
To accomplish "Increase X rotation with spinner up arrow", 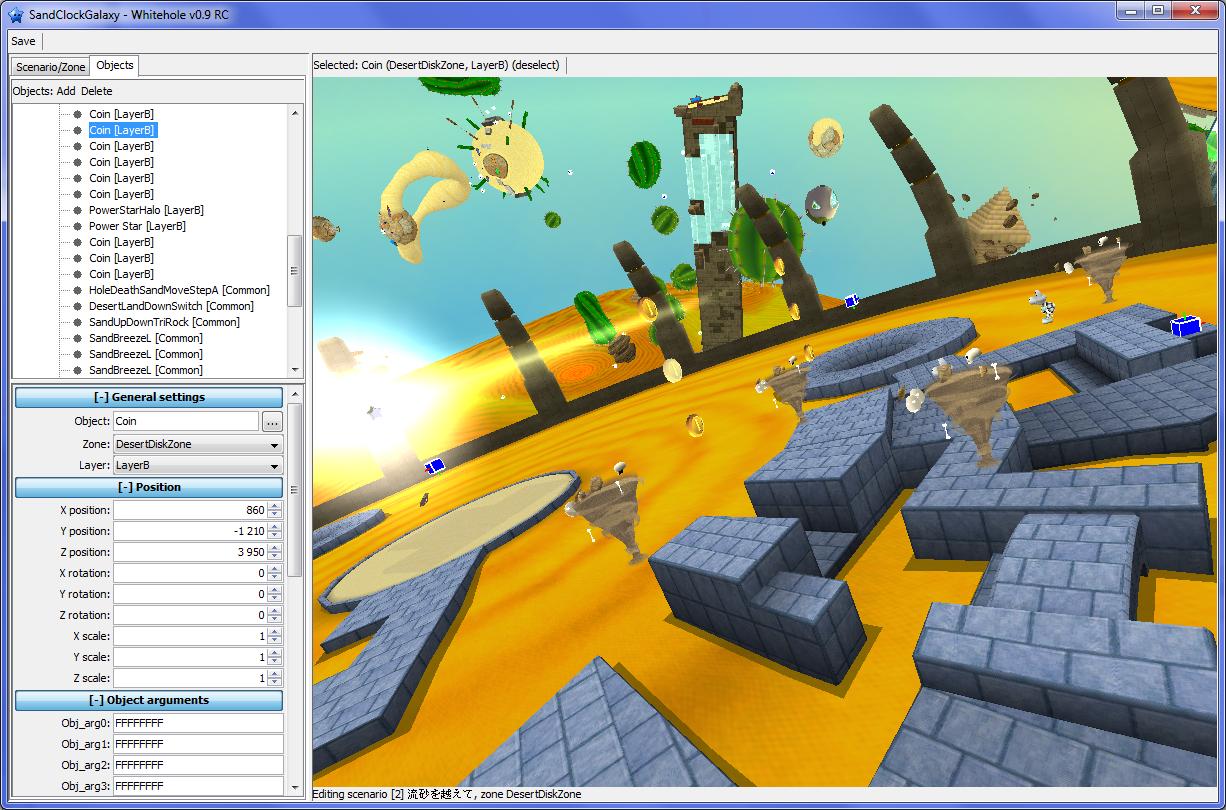I will [275, 568].
